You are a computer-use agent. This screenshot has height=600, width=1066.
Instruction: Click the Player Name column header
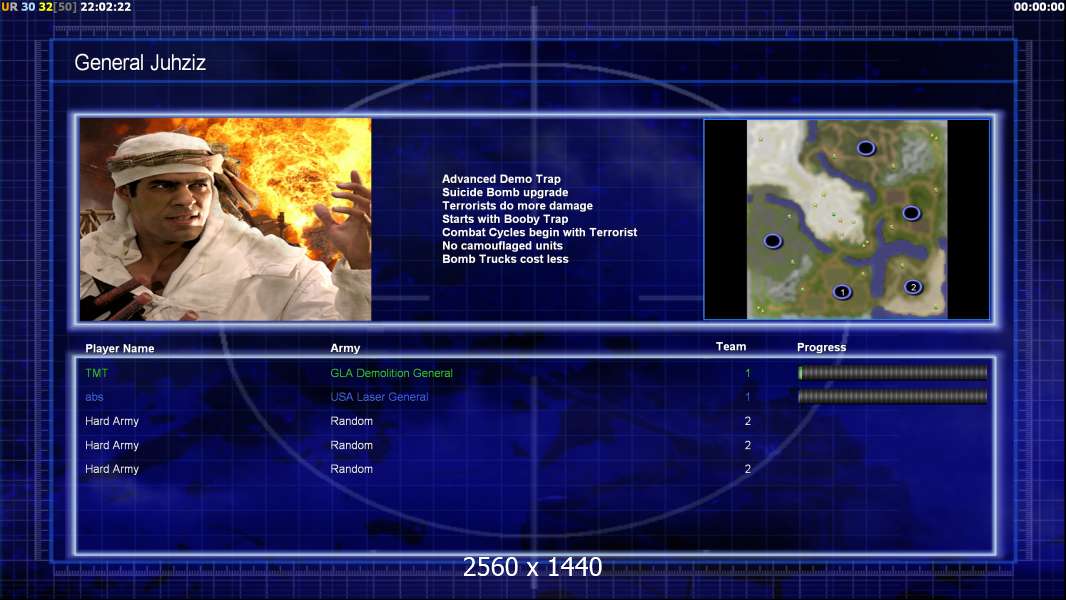point(119,349)
